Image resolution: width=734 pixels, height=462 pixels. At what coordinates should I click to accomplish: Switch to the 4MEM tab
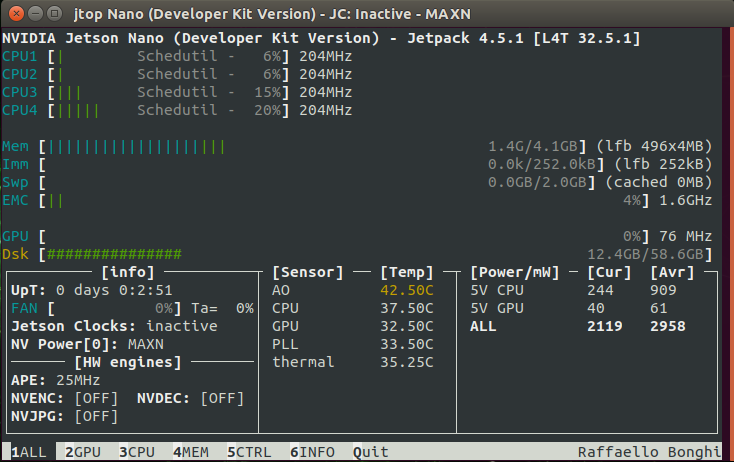coord(191,452)
